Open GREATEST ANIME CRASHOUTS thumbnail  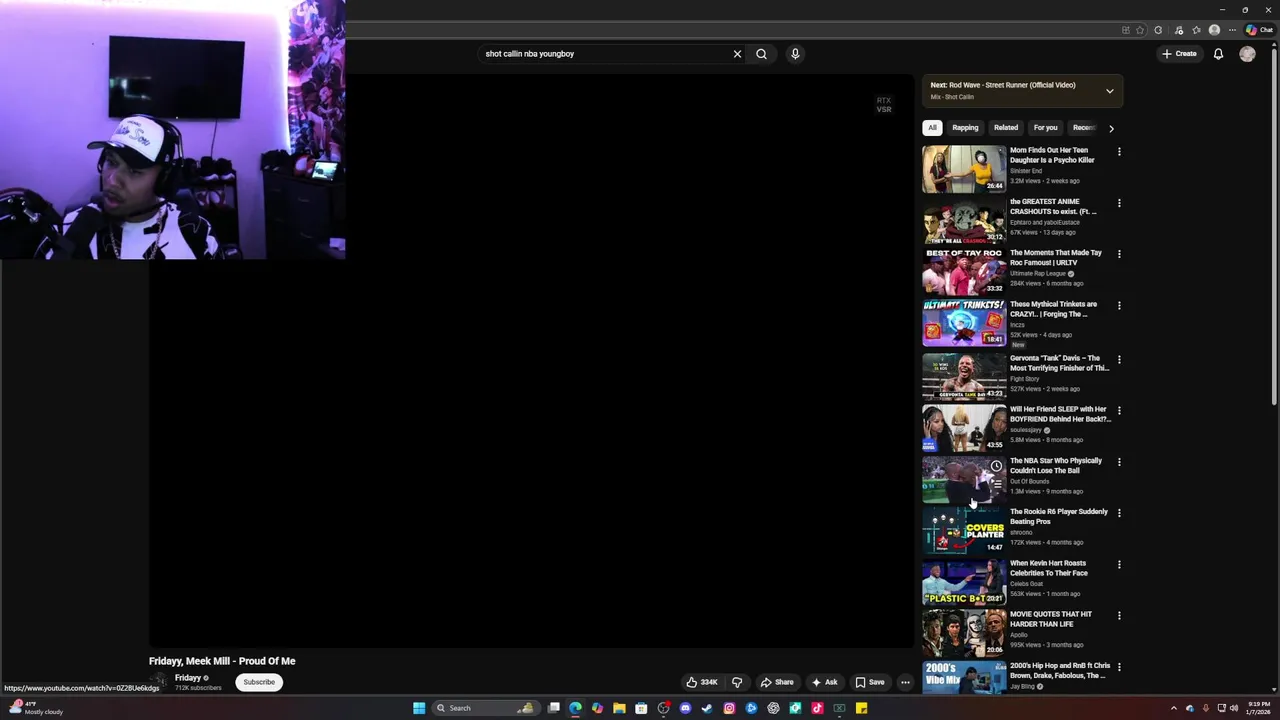click(x=964, y=220)
